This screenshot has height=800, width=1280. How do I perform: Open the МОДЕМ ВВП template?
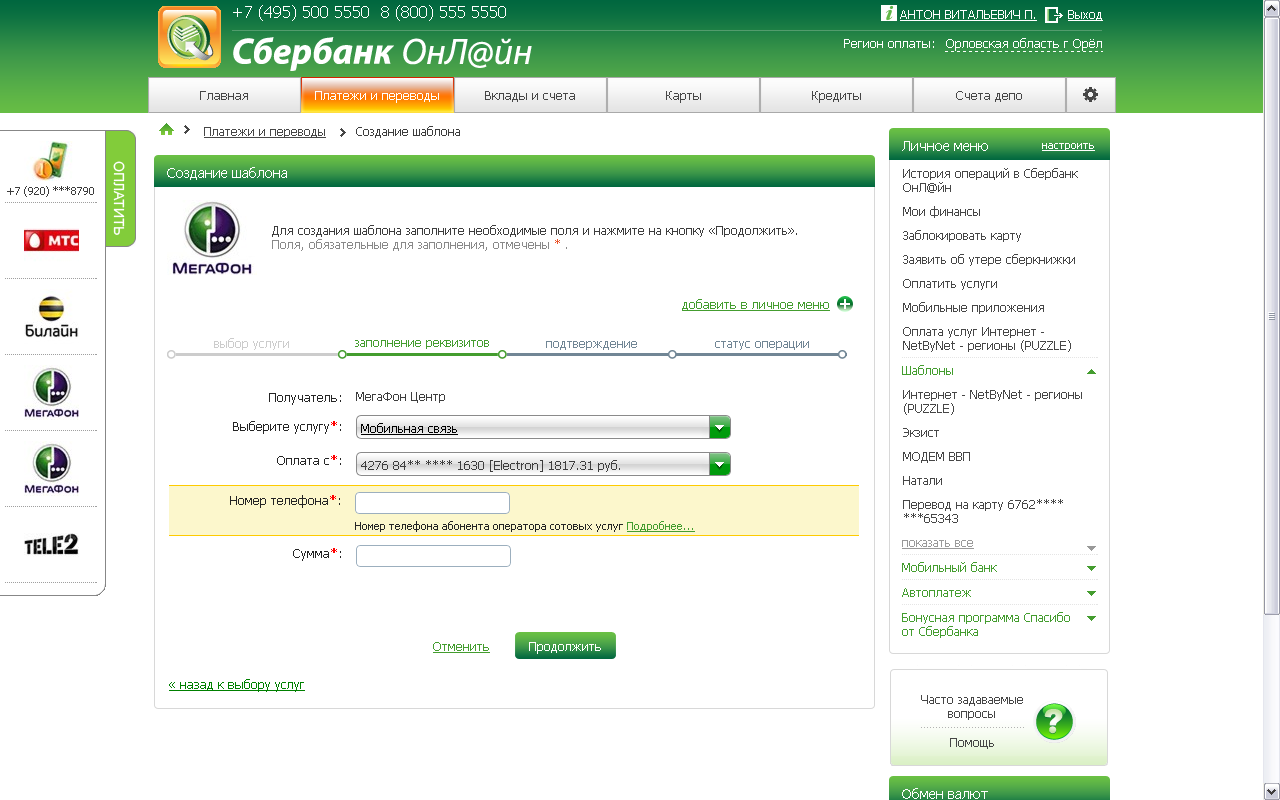tap(936, 457)
